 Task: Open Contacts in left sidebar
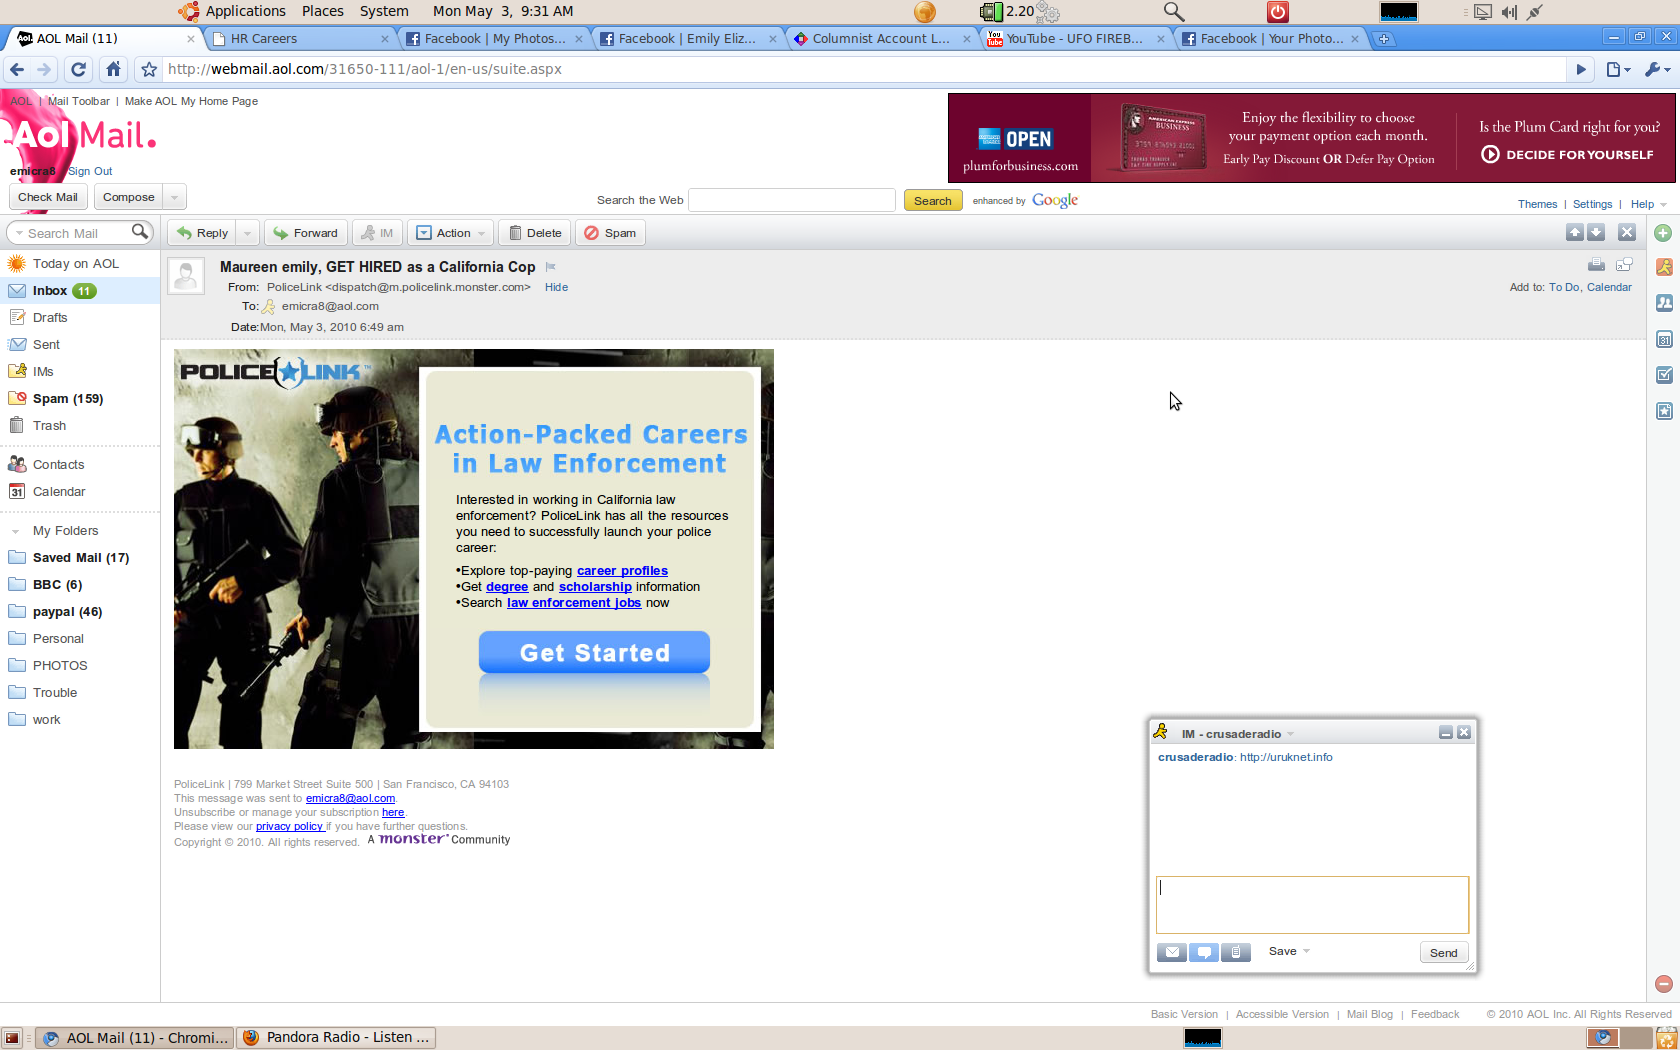click(x=58, y=465)
